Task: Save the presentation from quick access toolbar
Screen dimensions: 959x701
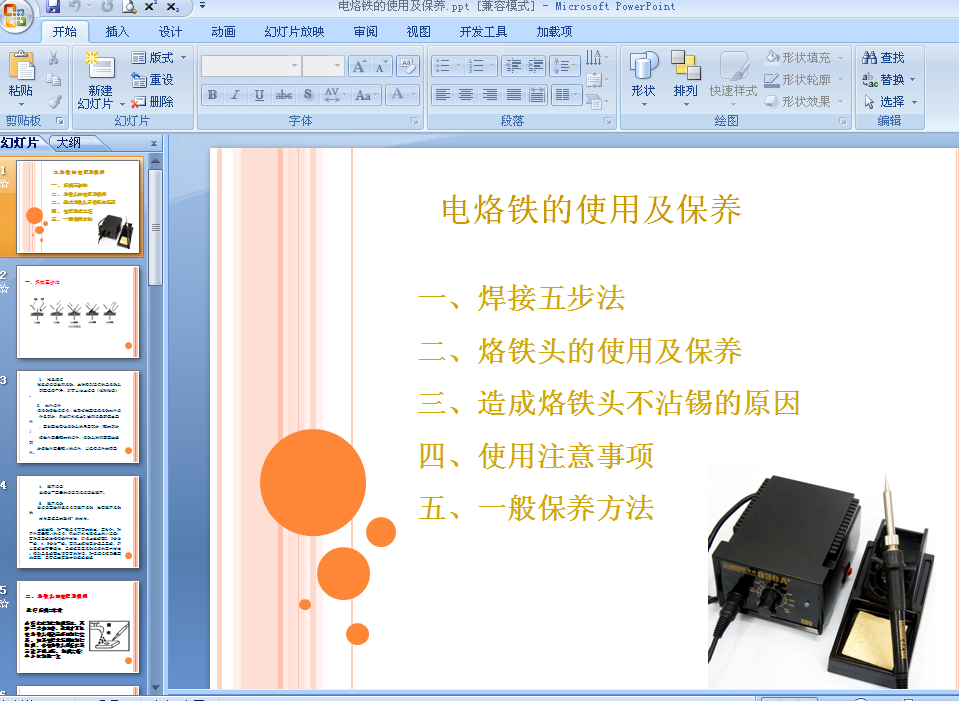Action: (x=53, y=7)
